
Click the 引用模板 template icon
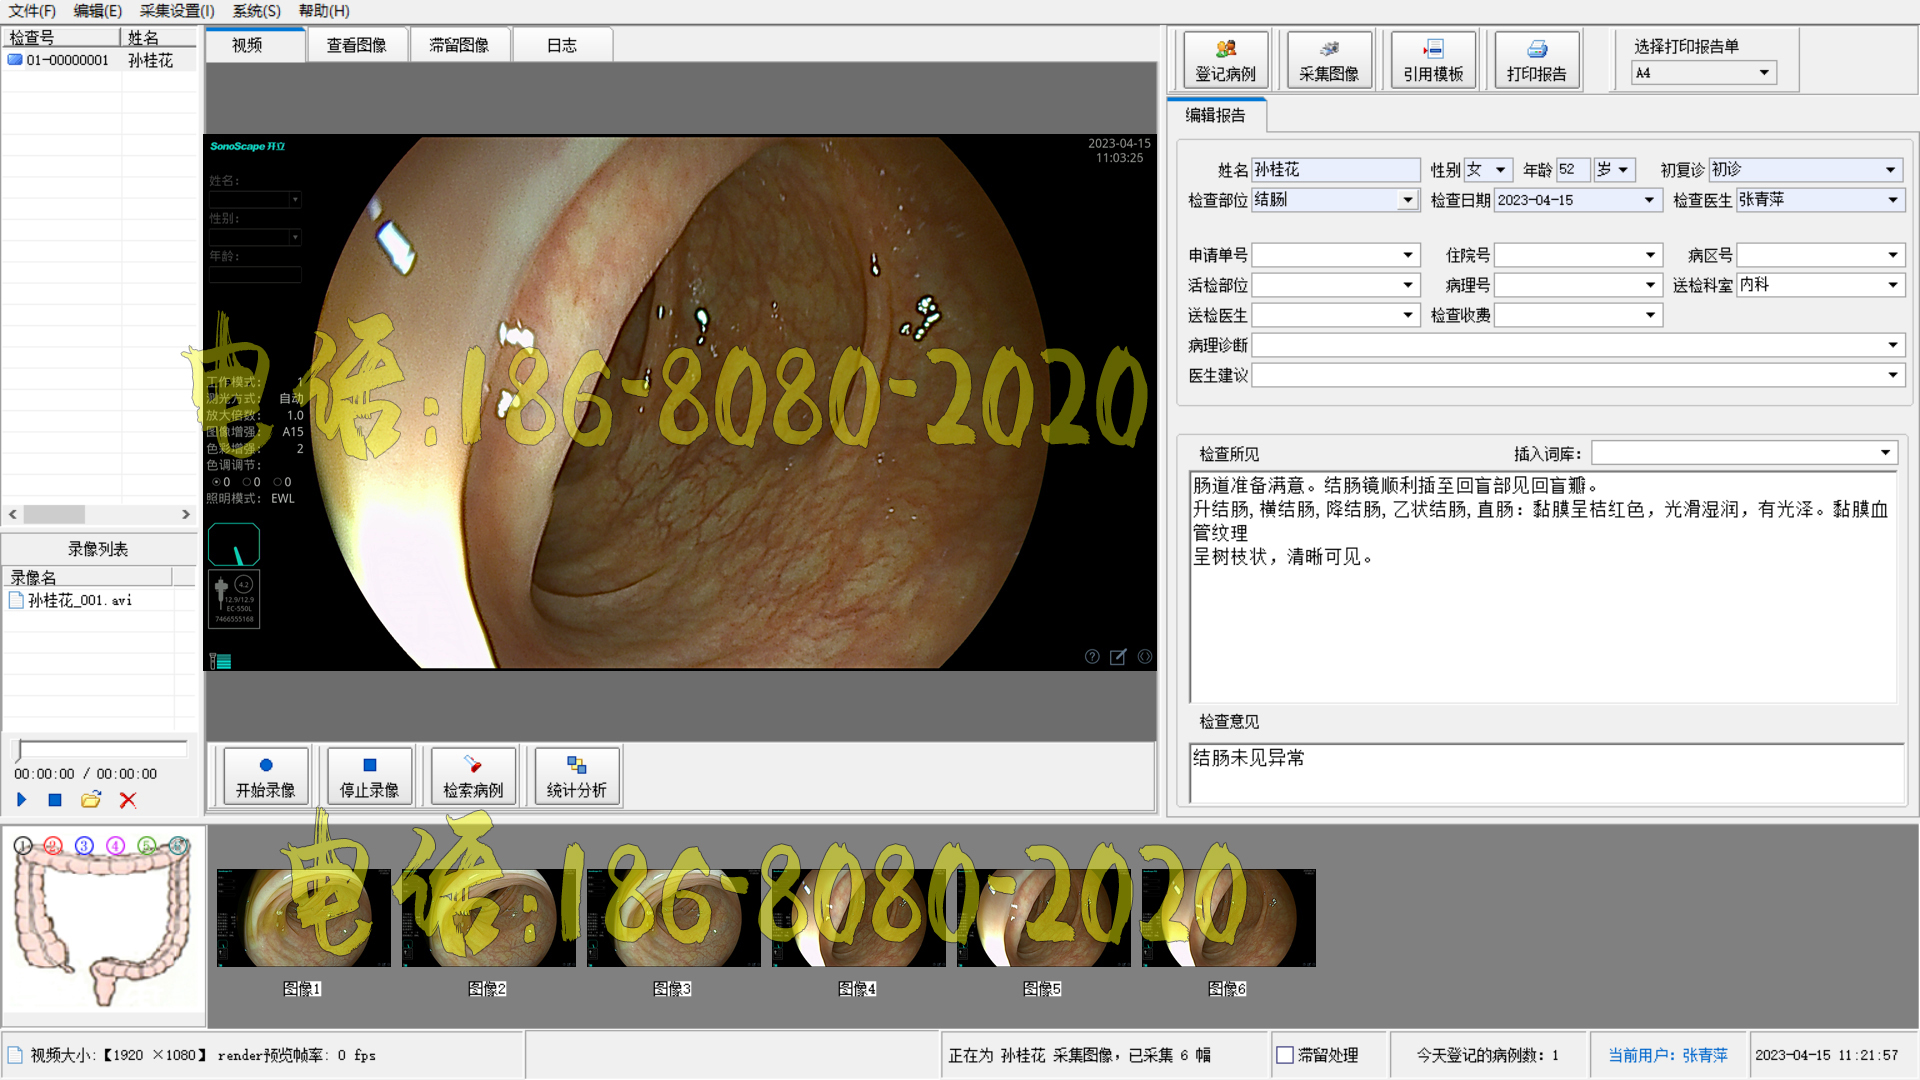pos(1432,49)
